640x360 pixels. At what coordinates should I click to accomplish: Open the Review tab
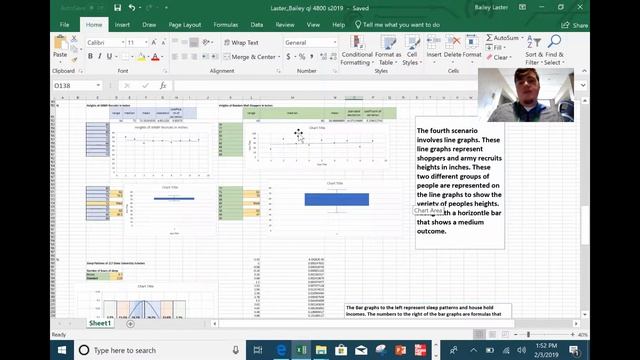click(284, 24)
